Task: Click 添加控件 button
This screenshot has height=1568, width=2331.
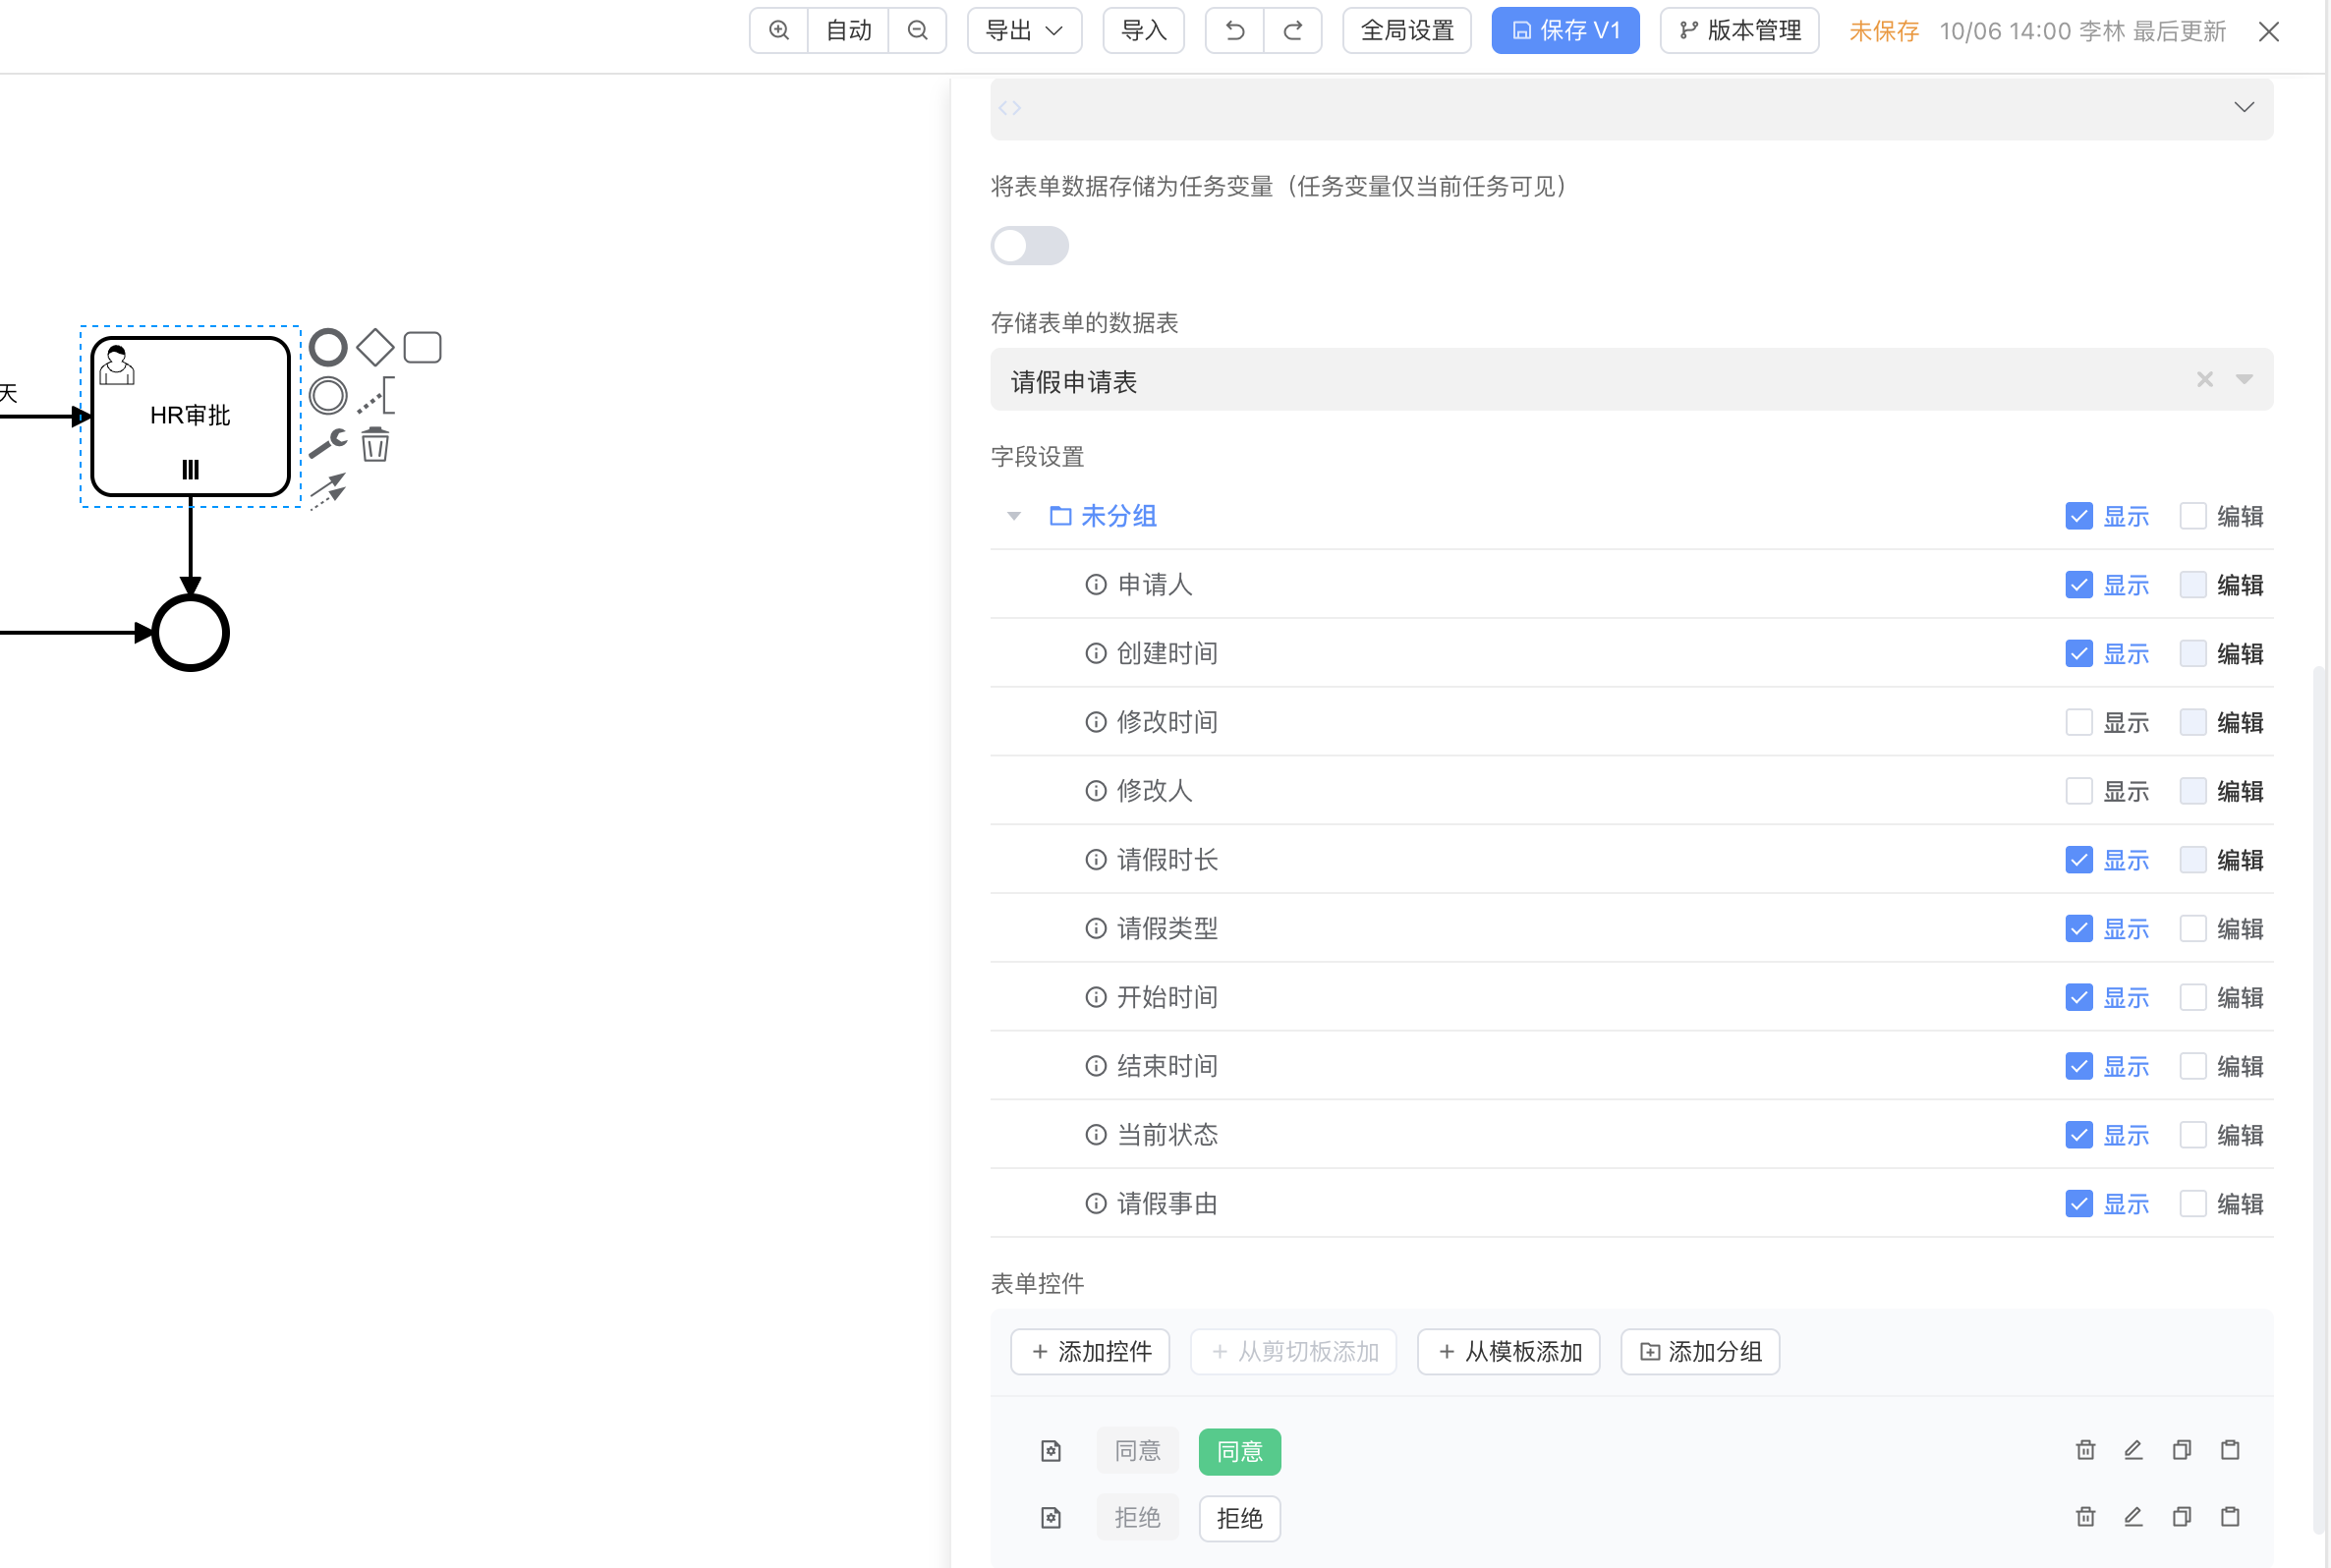Action: coord(1090,1352)
